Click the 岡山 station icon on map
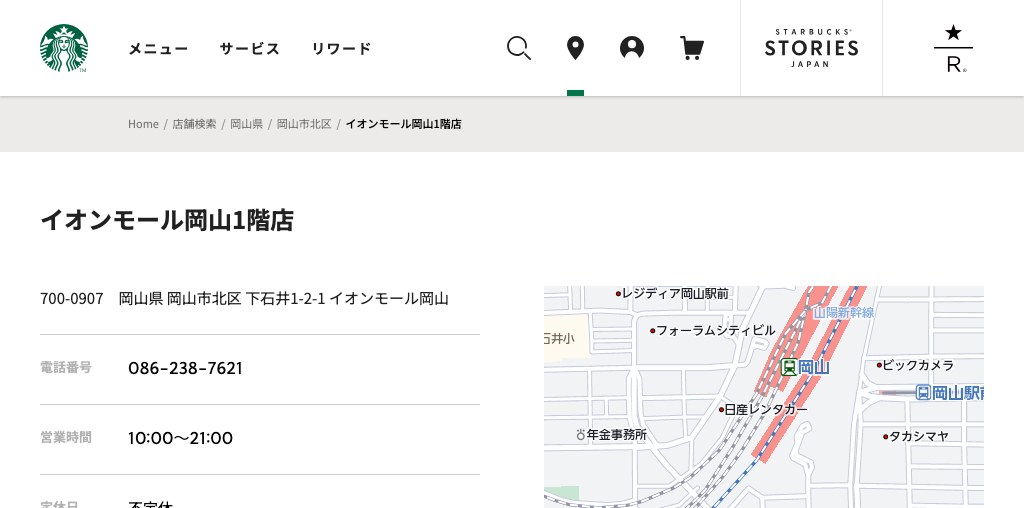 tap(789, 368)
